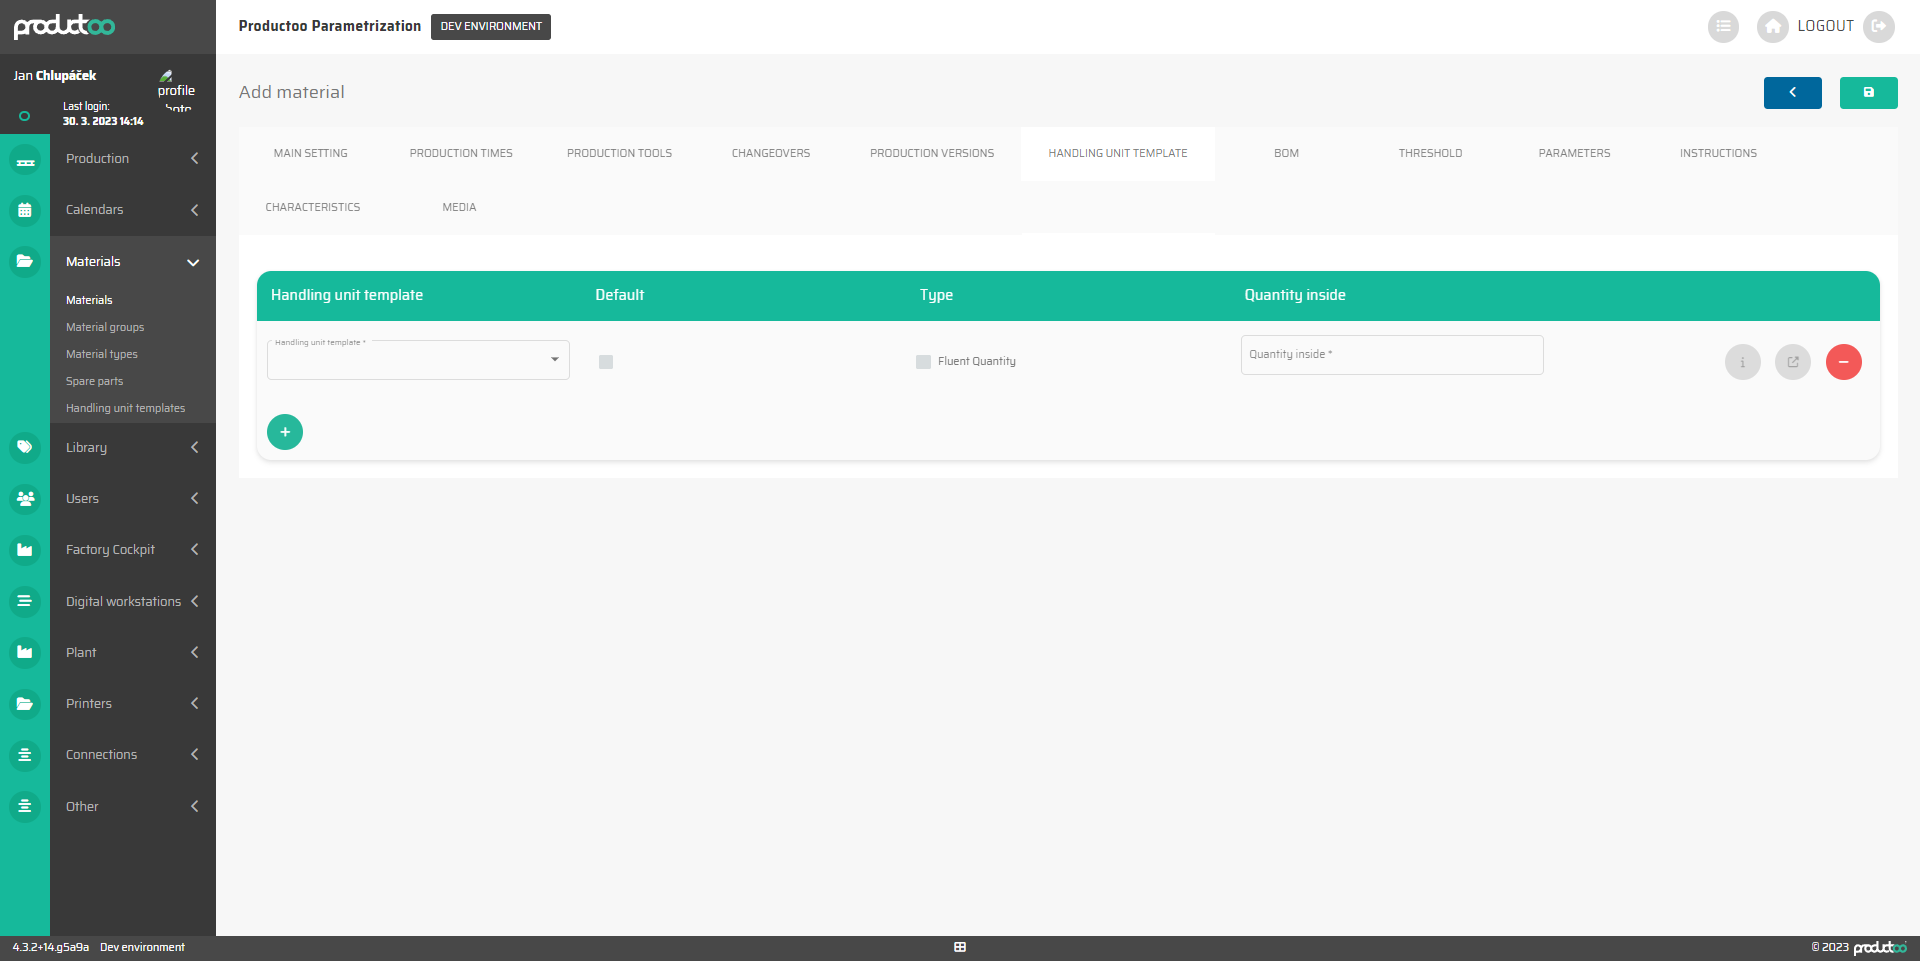Enable Fluent Quantity
This screenshot has height=961, width=1920.
(x=923, y=362)
